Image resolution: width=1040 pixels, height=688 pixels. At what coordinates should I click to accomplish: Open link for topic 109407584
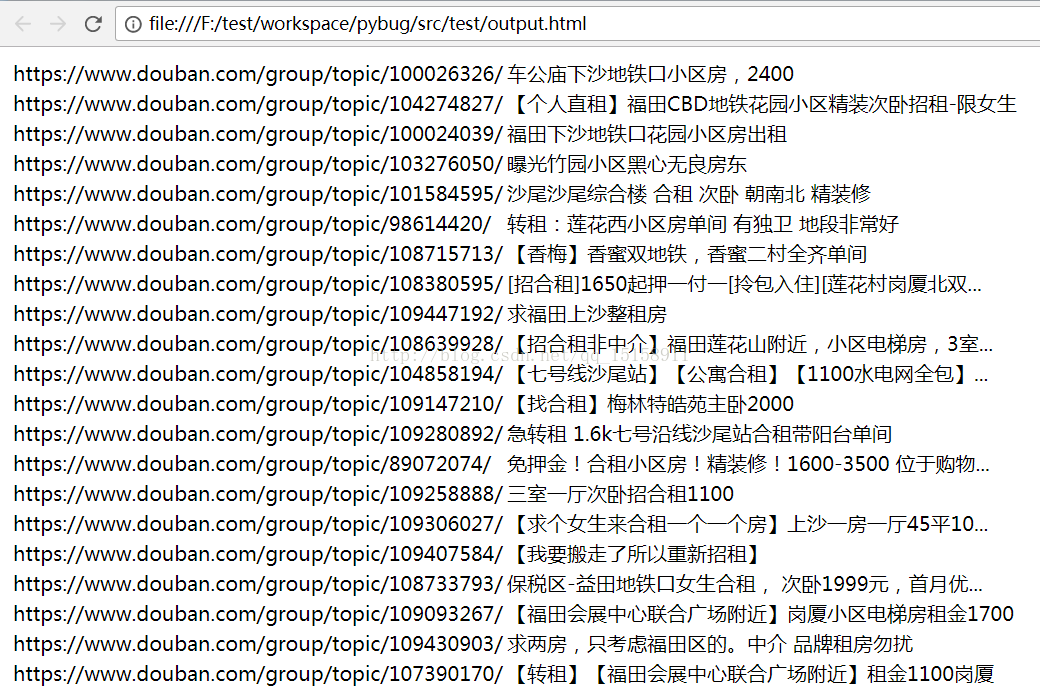(x=258, y=553)
